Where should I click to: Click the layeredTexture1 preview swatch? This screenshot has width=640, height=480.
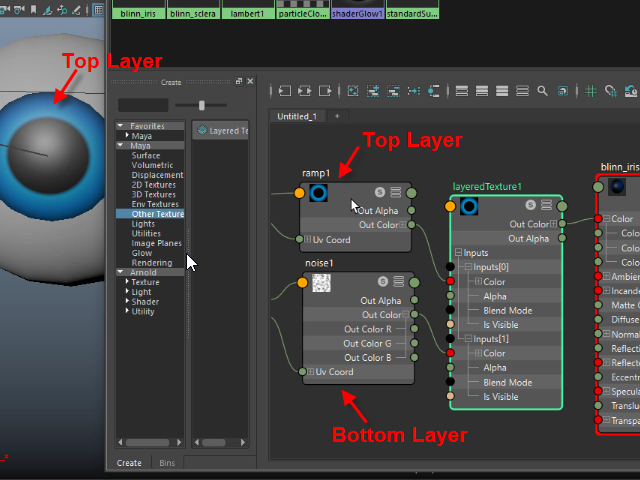point(468,207)
